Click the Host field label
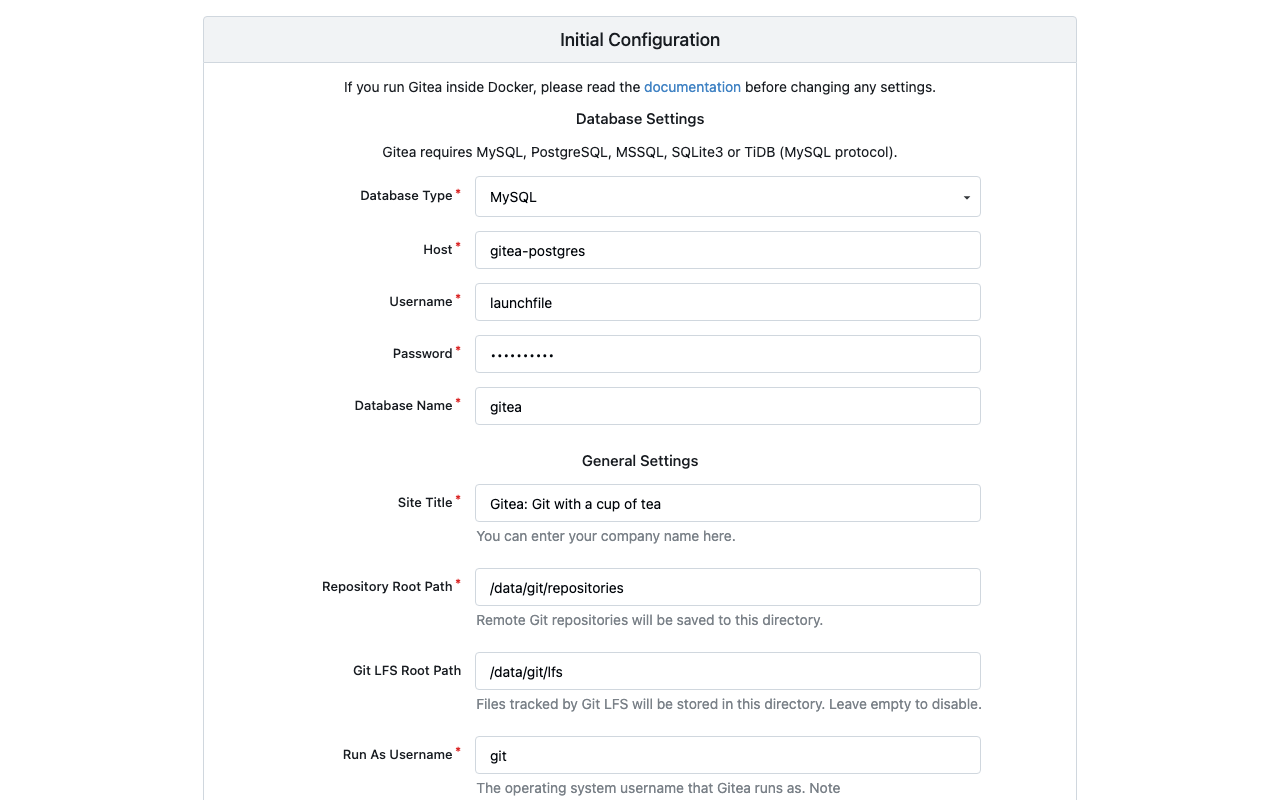This screenshot has width=1280, height=800. [x=438, y=249]
